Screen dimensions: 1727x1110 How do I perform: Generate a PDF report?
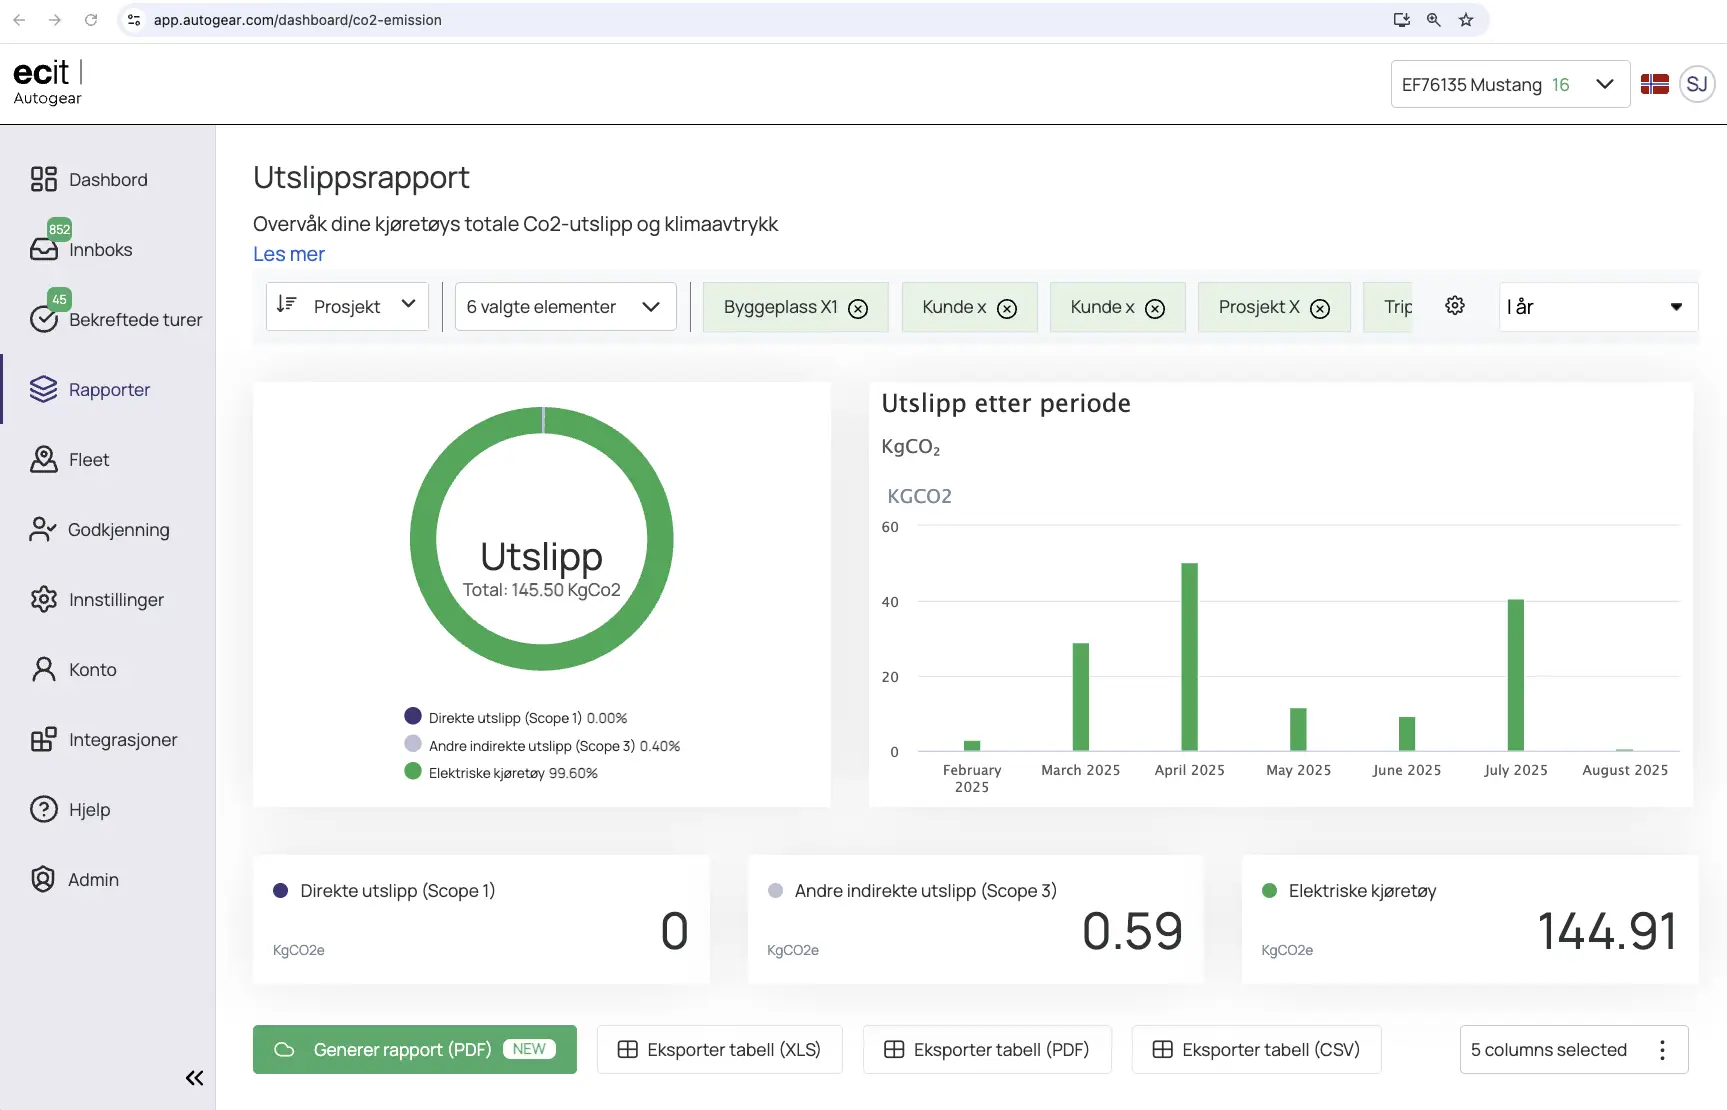click(x=414, y=1049)
